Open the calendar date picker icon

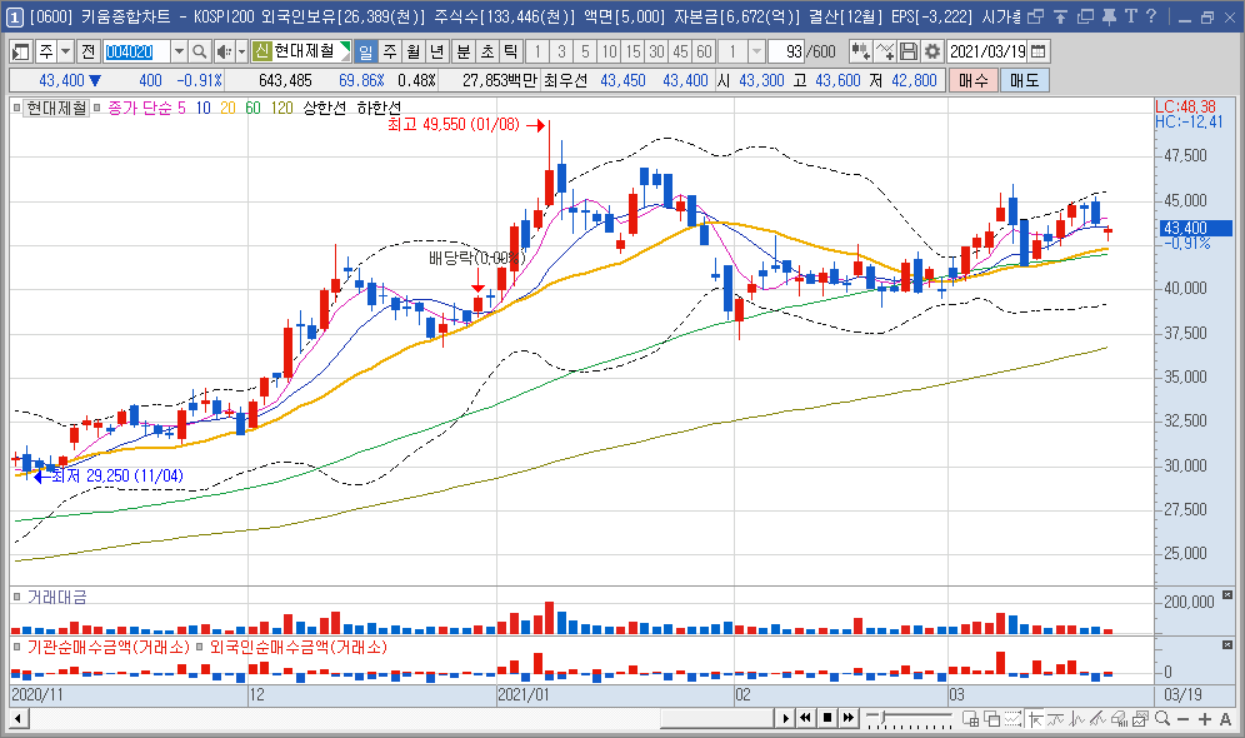[x=1039, y=51]
